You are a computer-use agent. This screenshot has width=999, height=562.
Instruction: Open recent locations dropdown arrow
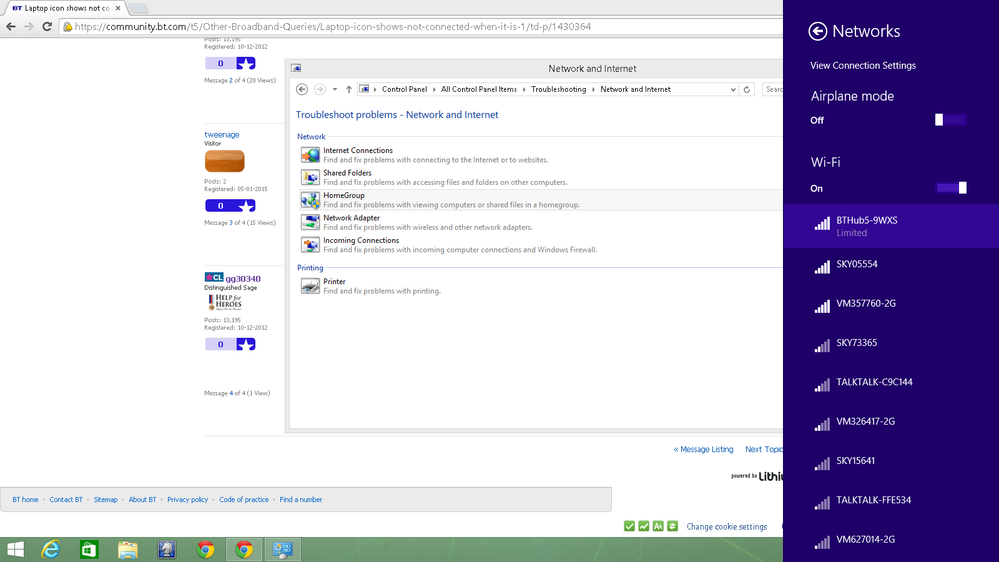(334, 89)
